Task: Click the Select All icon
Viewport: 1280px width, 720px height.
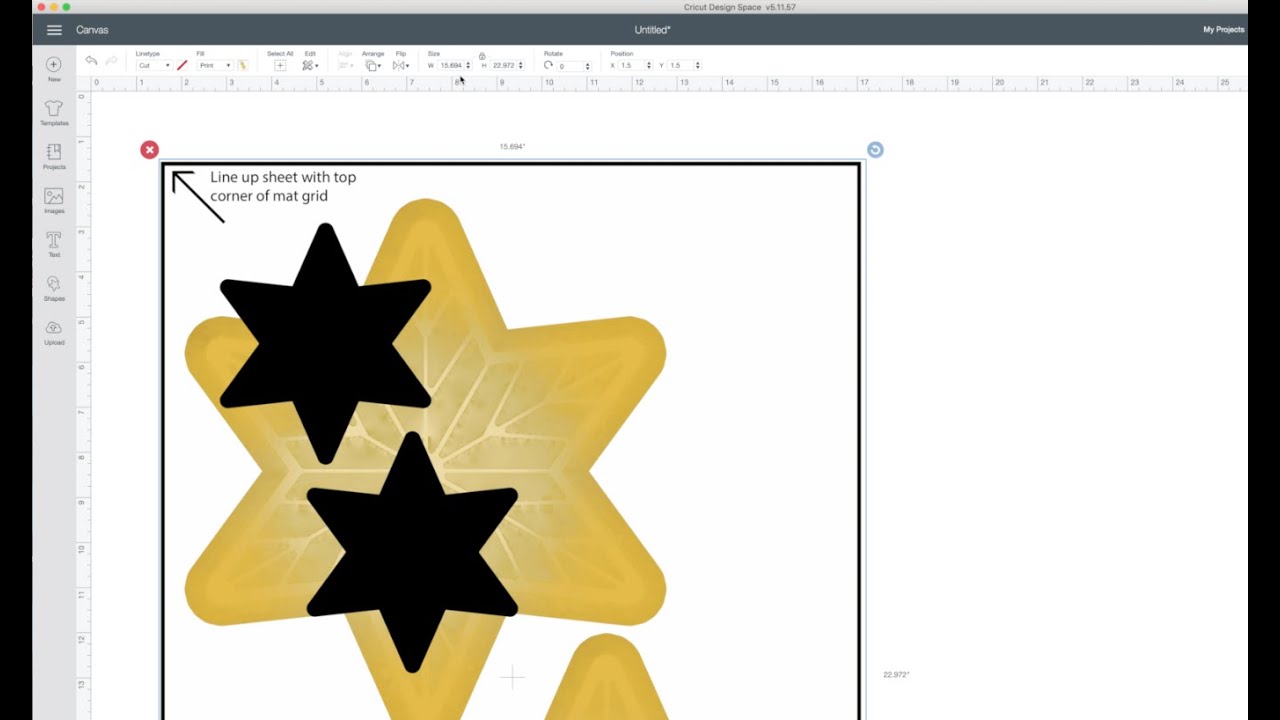Action: (280, 65)
